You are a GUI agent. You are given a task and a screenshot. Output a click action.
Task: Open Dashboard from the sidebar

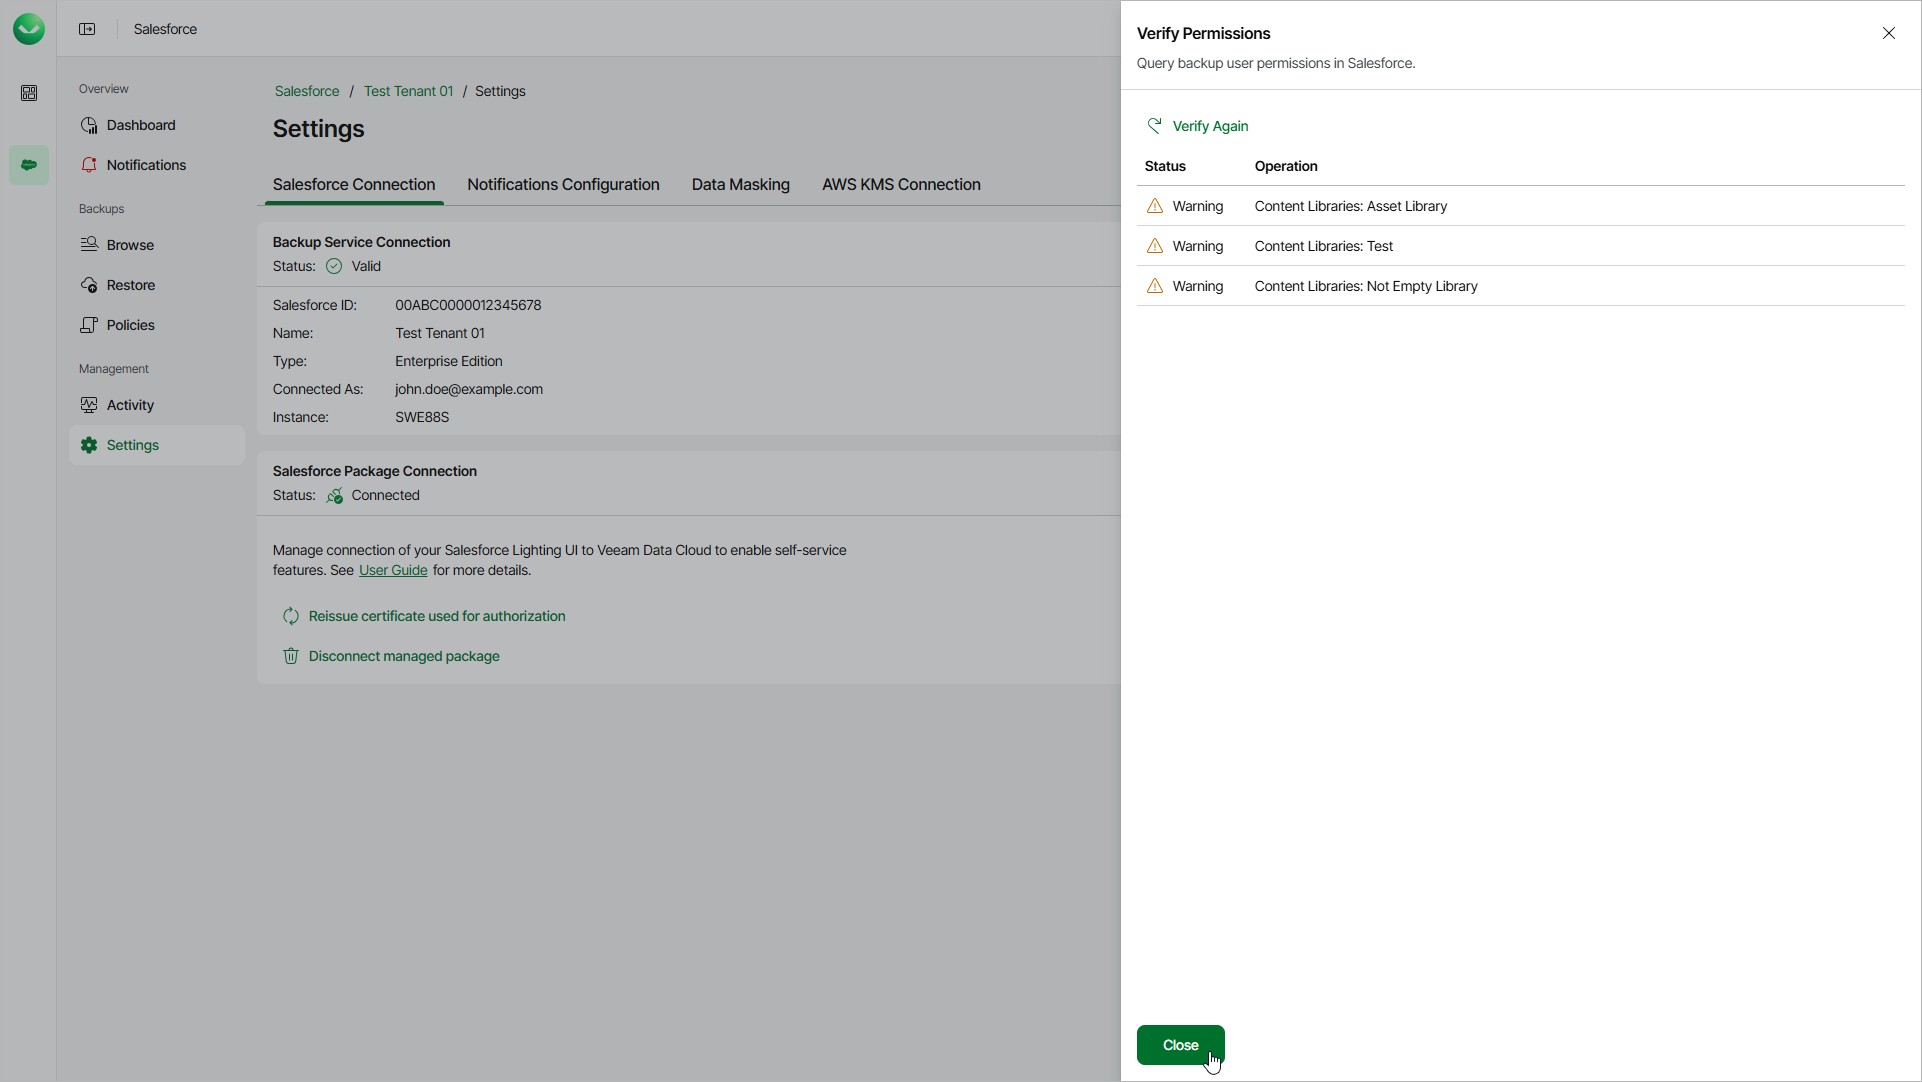141,125
